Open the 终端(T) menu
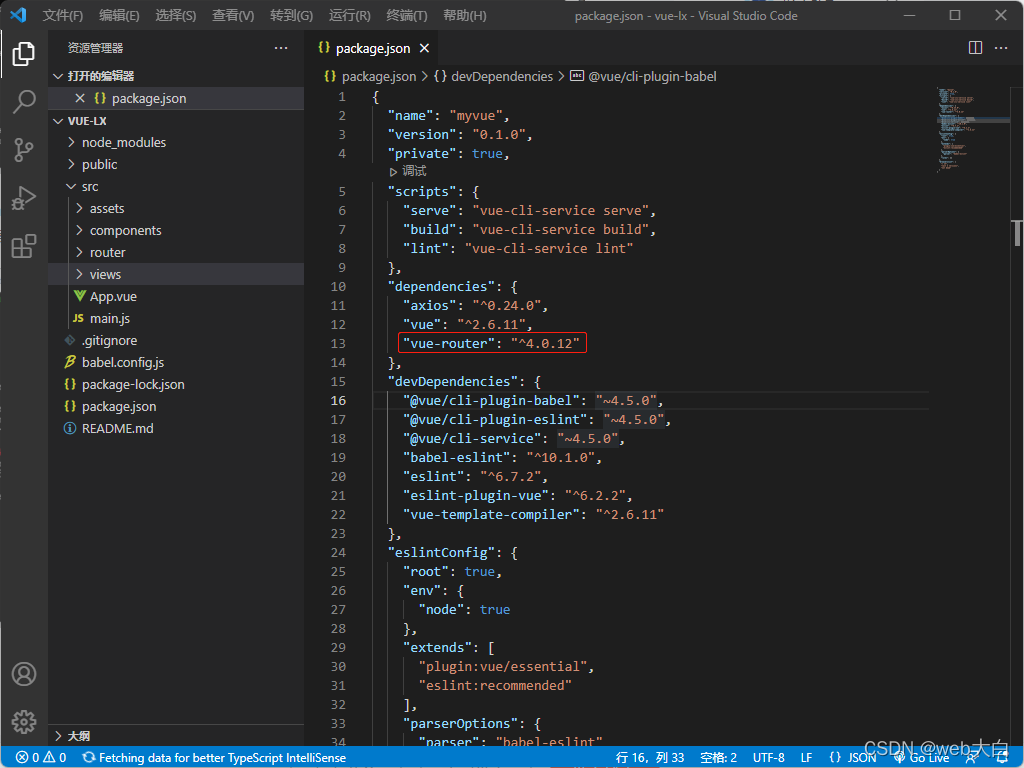1024x768 pixels. (x=407, y=16)
